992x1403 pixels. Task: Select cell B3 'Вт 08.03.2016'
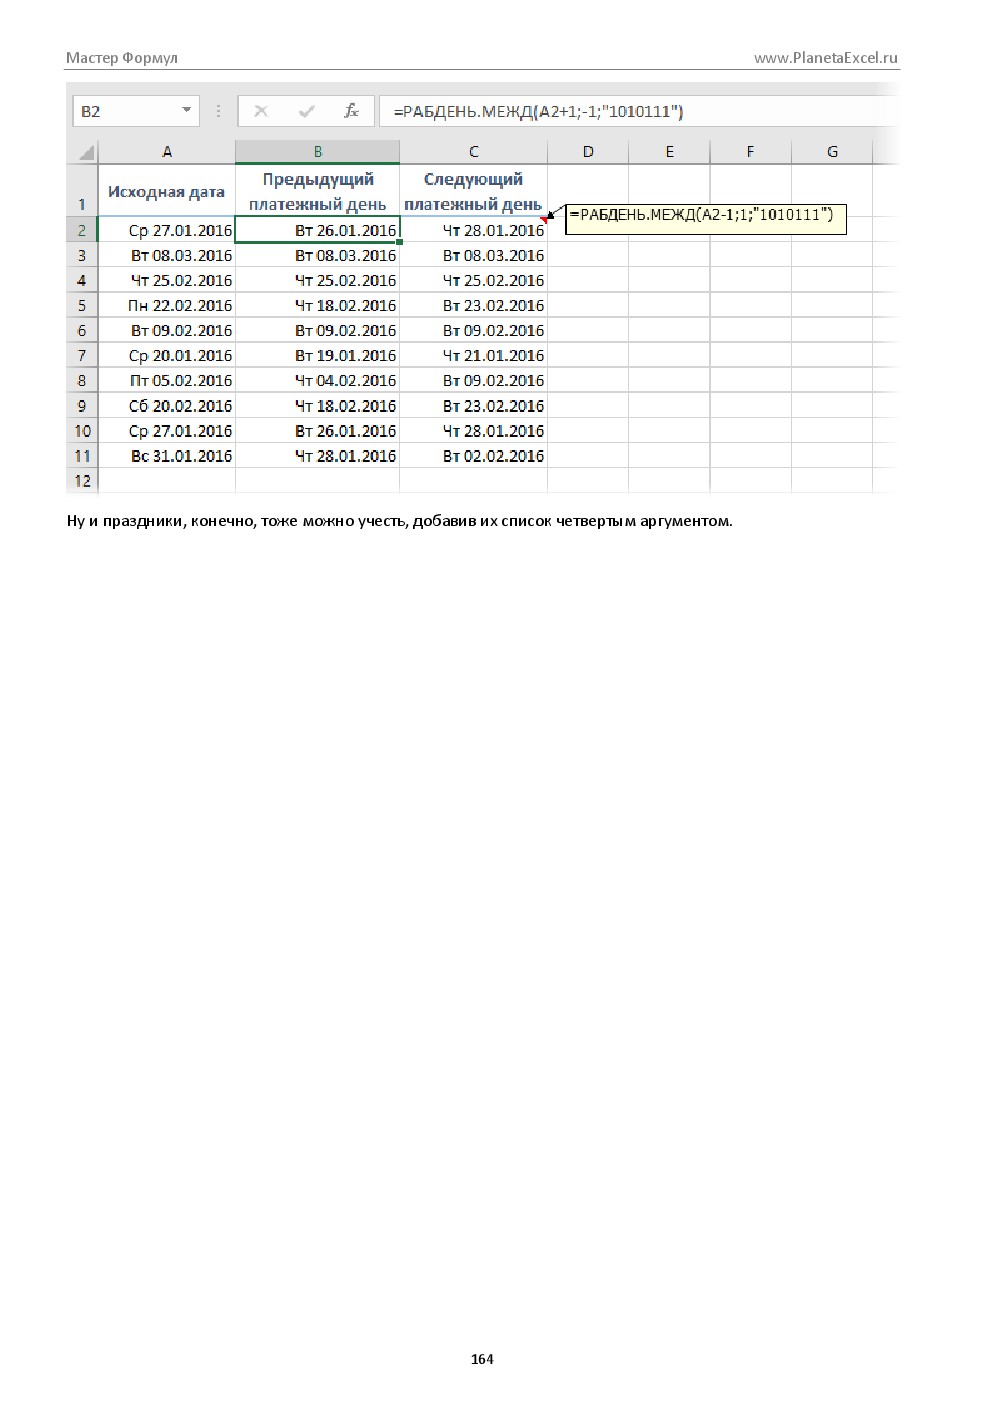click(318, 255)
